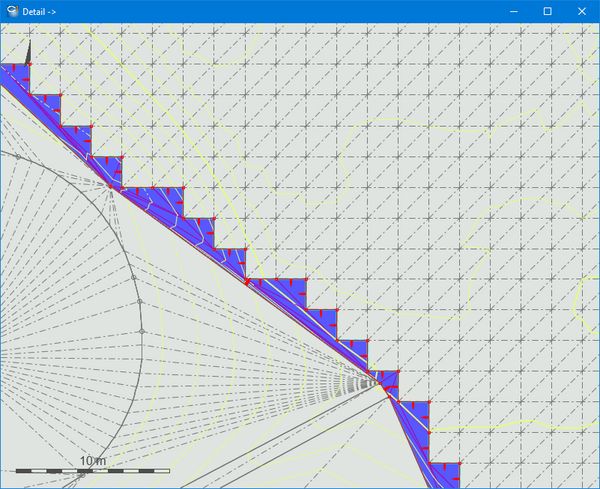Click the 'Detail ->' window title text
Viewport: 600px width, 489px height.
[39, 12]
